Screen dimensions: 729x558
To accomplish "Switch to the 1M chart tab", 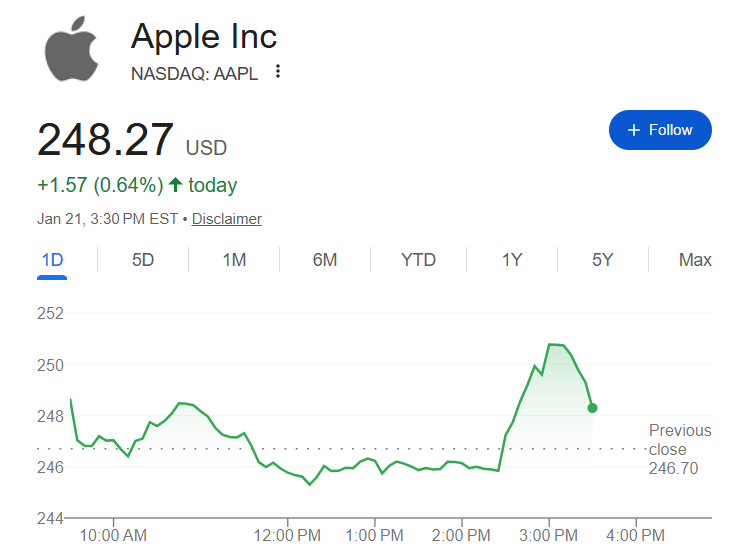I will tap(234, 260).
